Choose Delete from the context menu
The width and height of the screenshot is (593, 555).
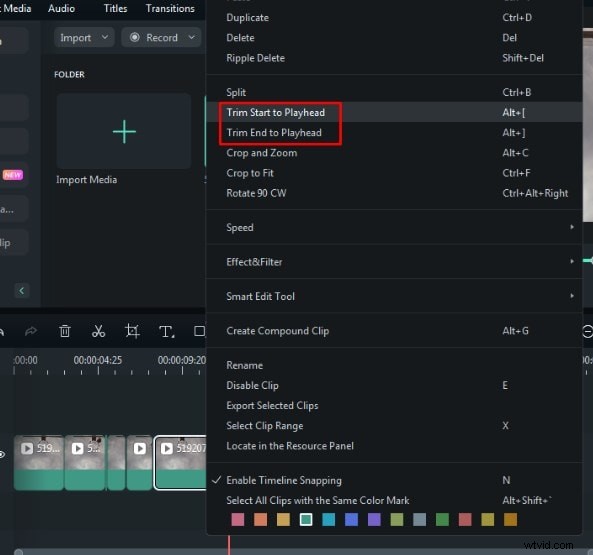[393, 37]
